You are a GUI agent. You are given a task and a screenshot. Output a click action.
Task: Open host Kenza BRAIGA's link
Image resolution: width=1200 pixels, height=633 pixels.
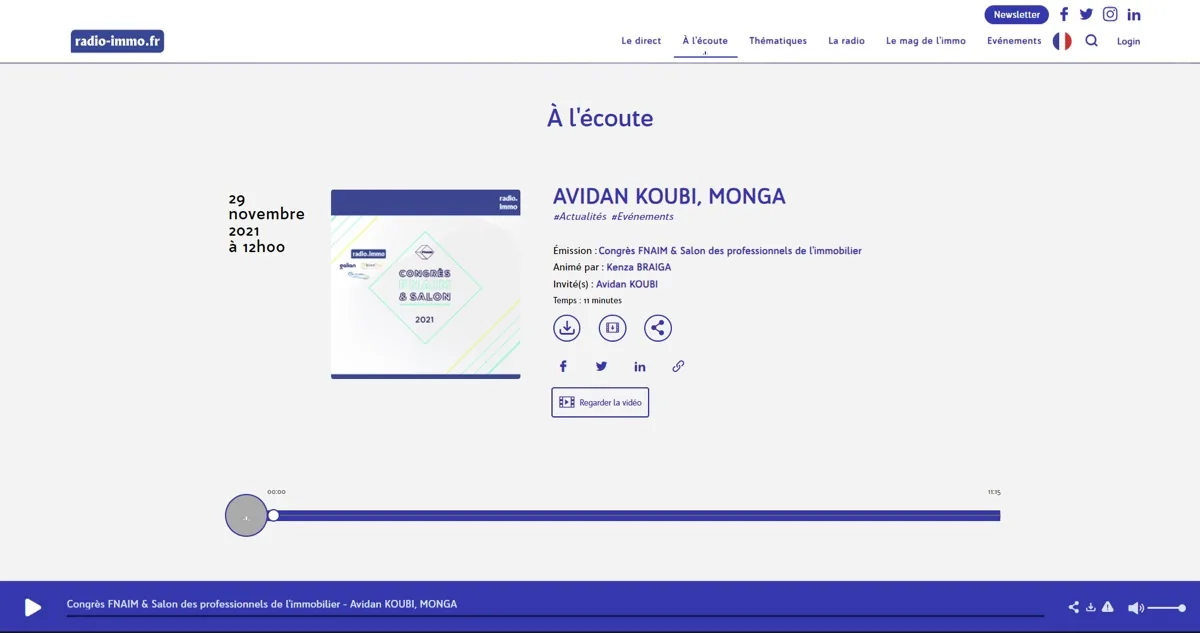tap(639, 268)
